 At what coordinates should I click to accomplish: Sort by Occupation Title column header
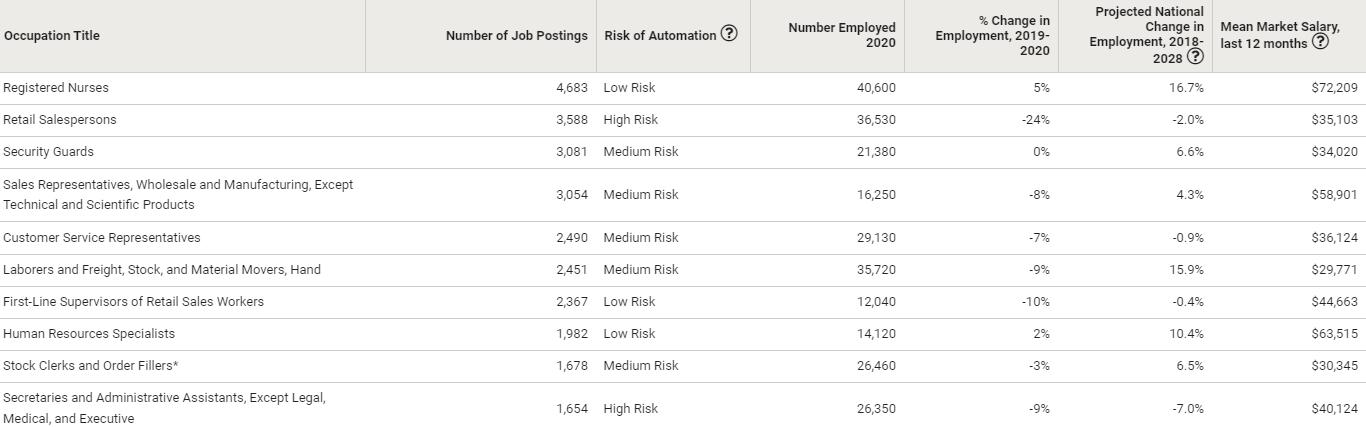pos(52,36)
